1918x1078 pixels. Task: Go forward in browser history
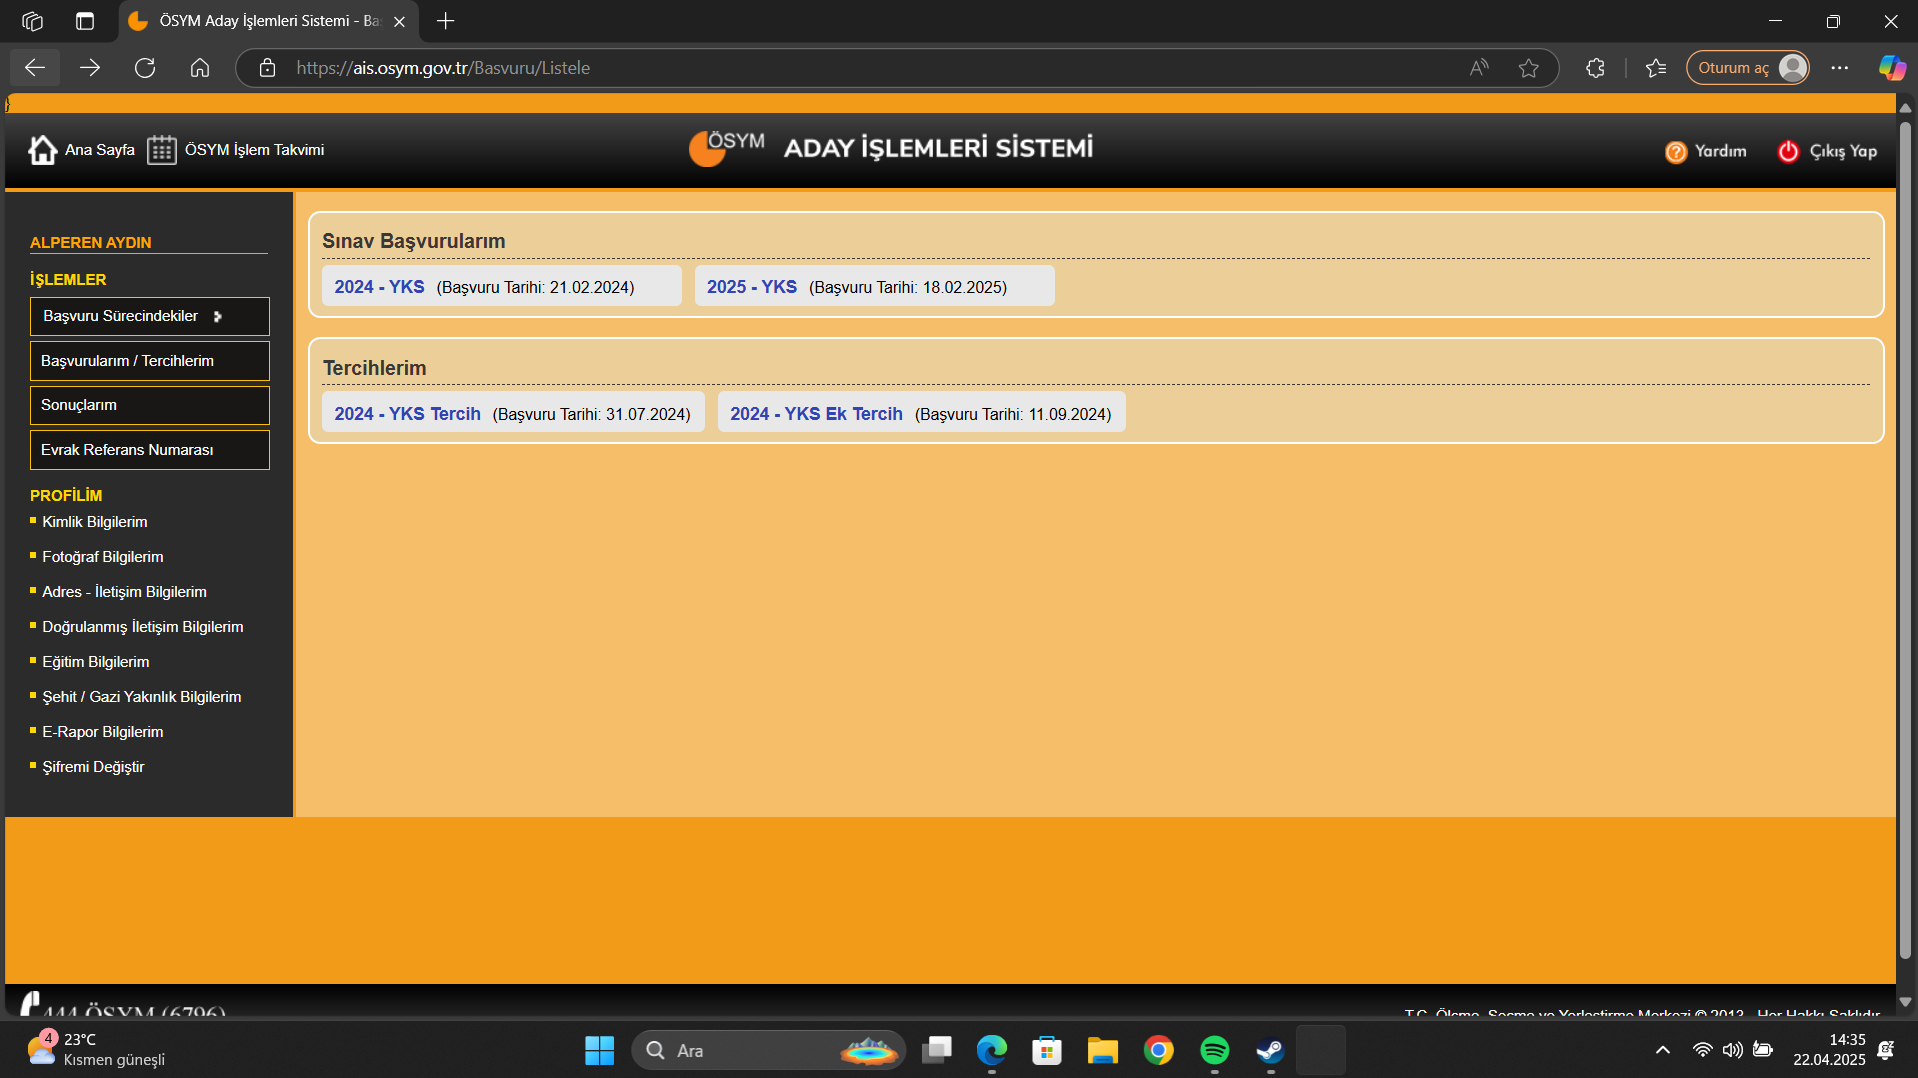pos(90,68)
